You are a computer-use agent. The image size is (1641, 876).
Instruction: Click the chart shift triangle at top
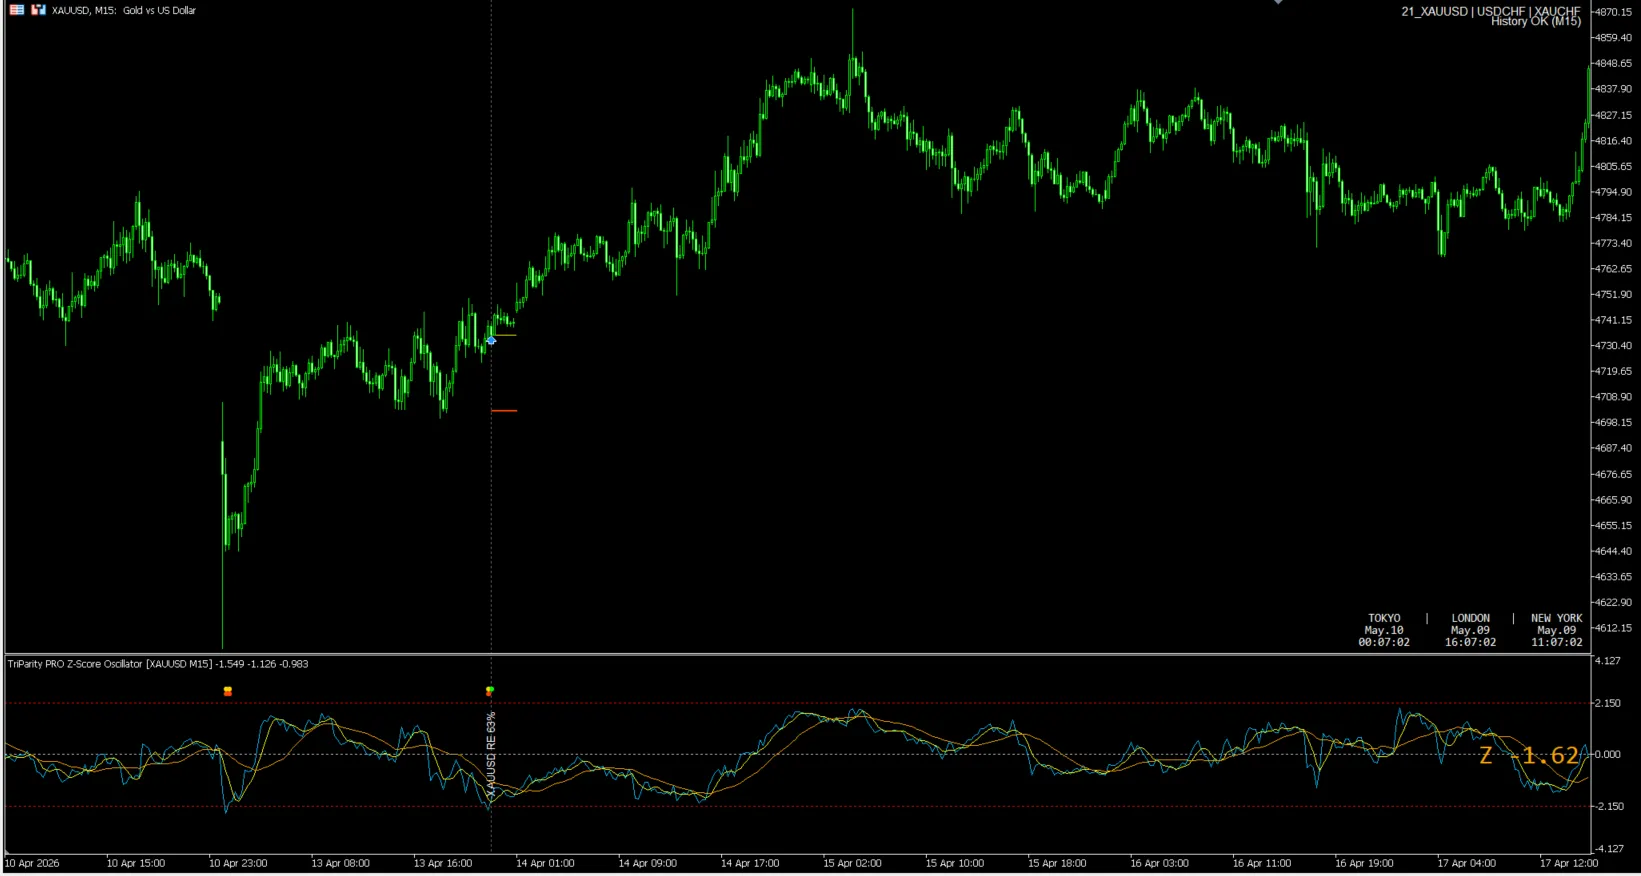point(1277,2)
